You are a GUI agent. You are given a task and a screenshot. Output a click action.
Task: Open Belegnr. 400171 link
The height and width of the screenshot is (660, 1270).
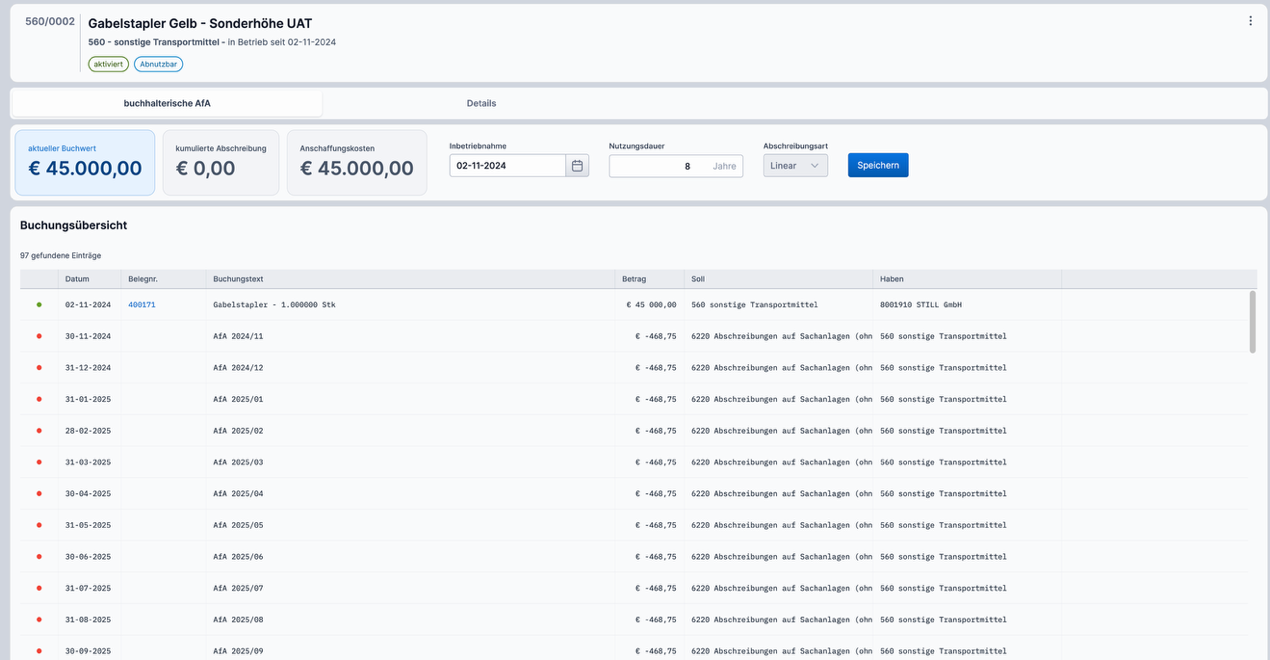[x=142, y=305]
